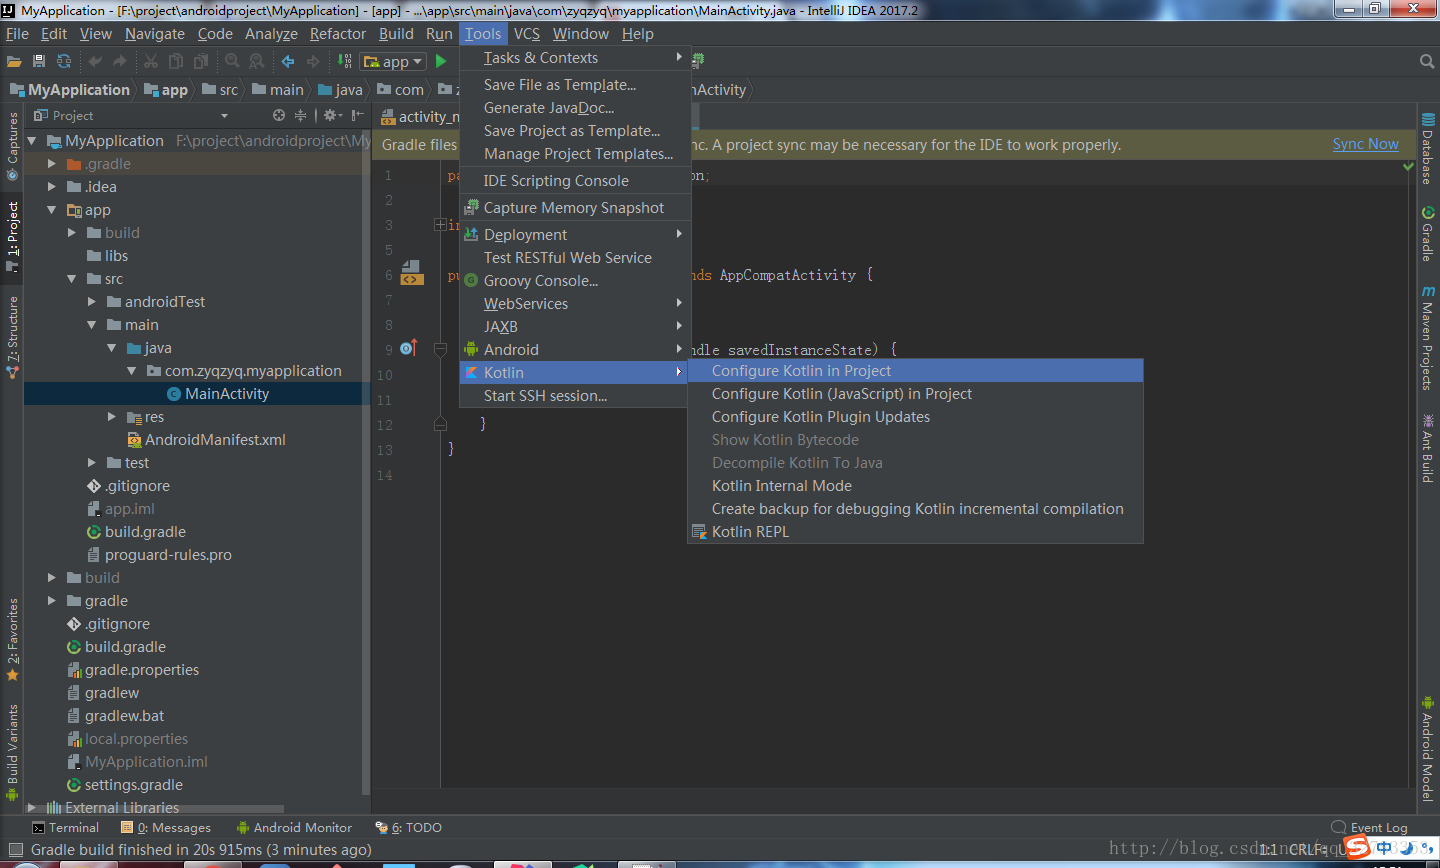
Task: Choose Configure Kotlin Plugin Updates
Action: [915, 417]
